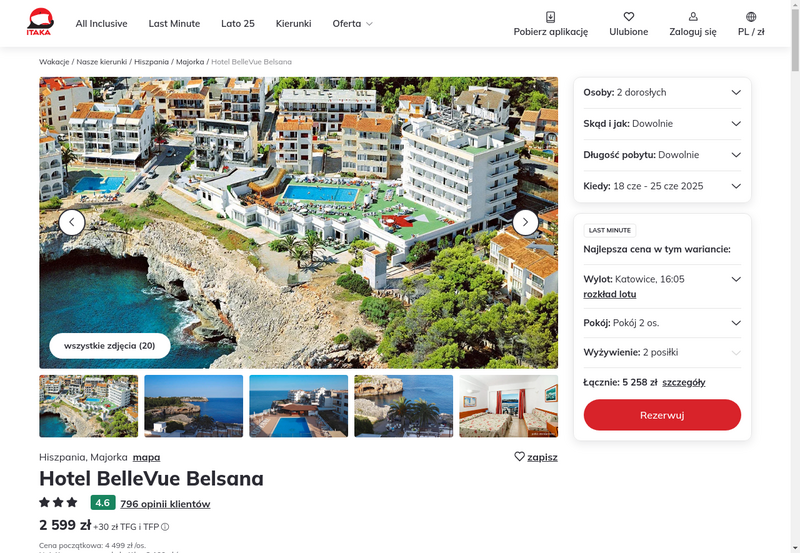Expand the Osoby dropdown
The image size is (800, 553).
point(662,92)
